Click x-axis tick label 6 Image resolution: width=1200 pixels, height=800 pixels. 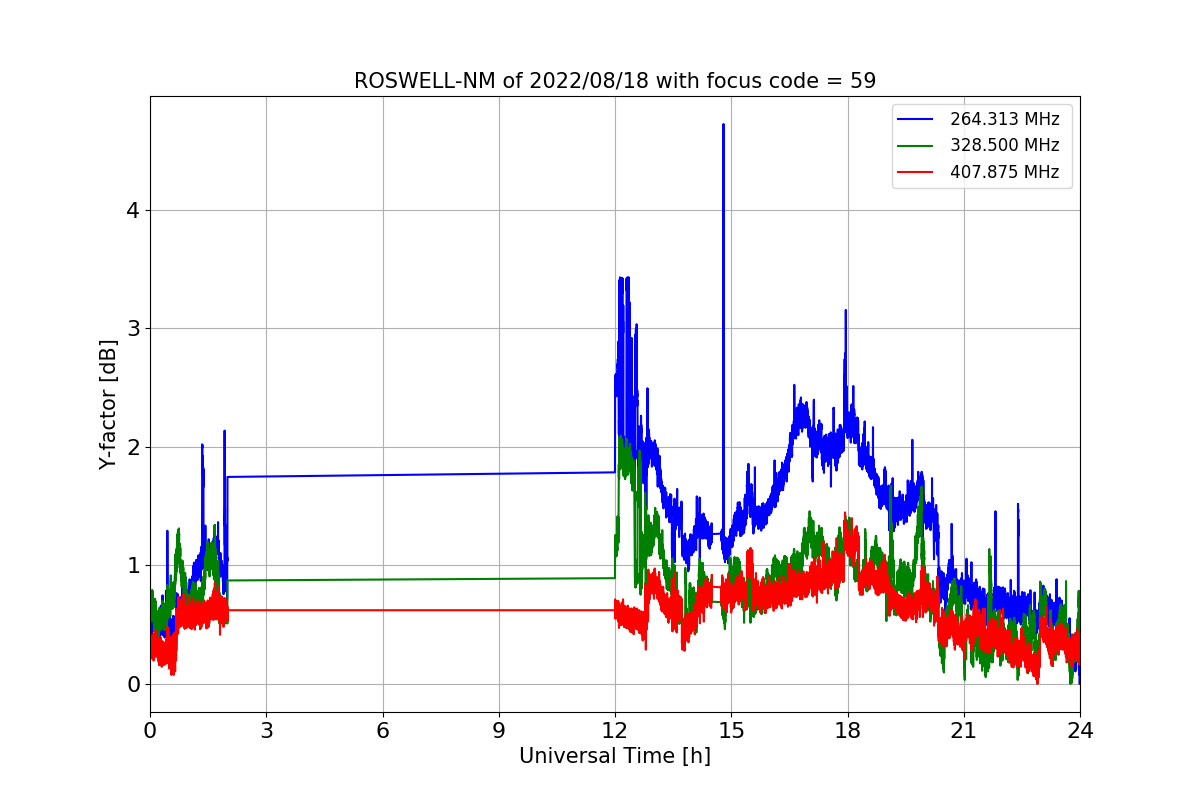(383, 731)
